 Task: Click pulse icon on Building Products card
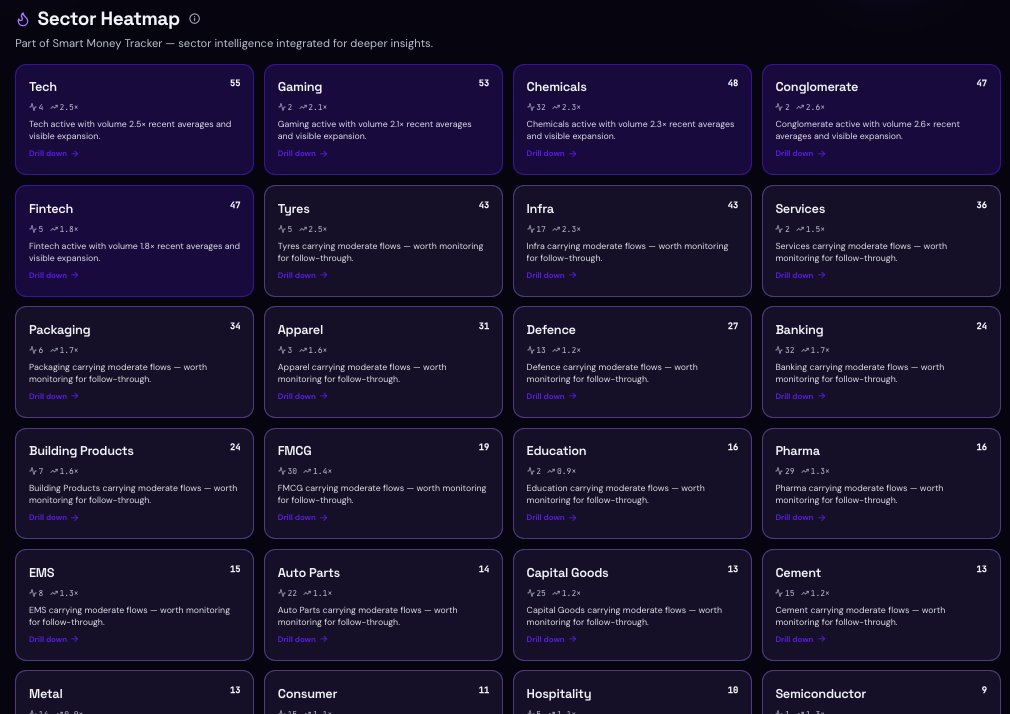click(32, 471)
